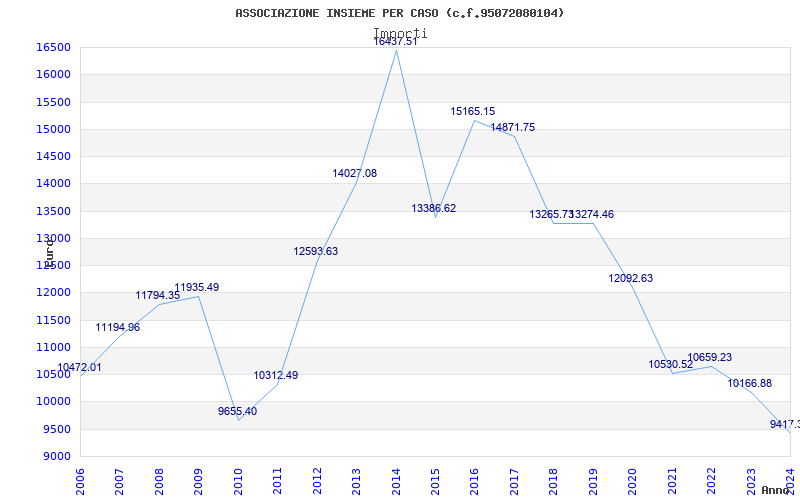Click the 2010 label on the x-axis
This screenshot has height=500, width=800.
[x=238, y=482]
